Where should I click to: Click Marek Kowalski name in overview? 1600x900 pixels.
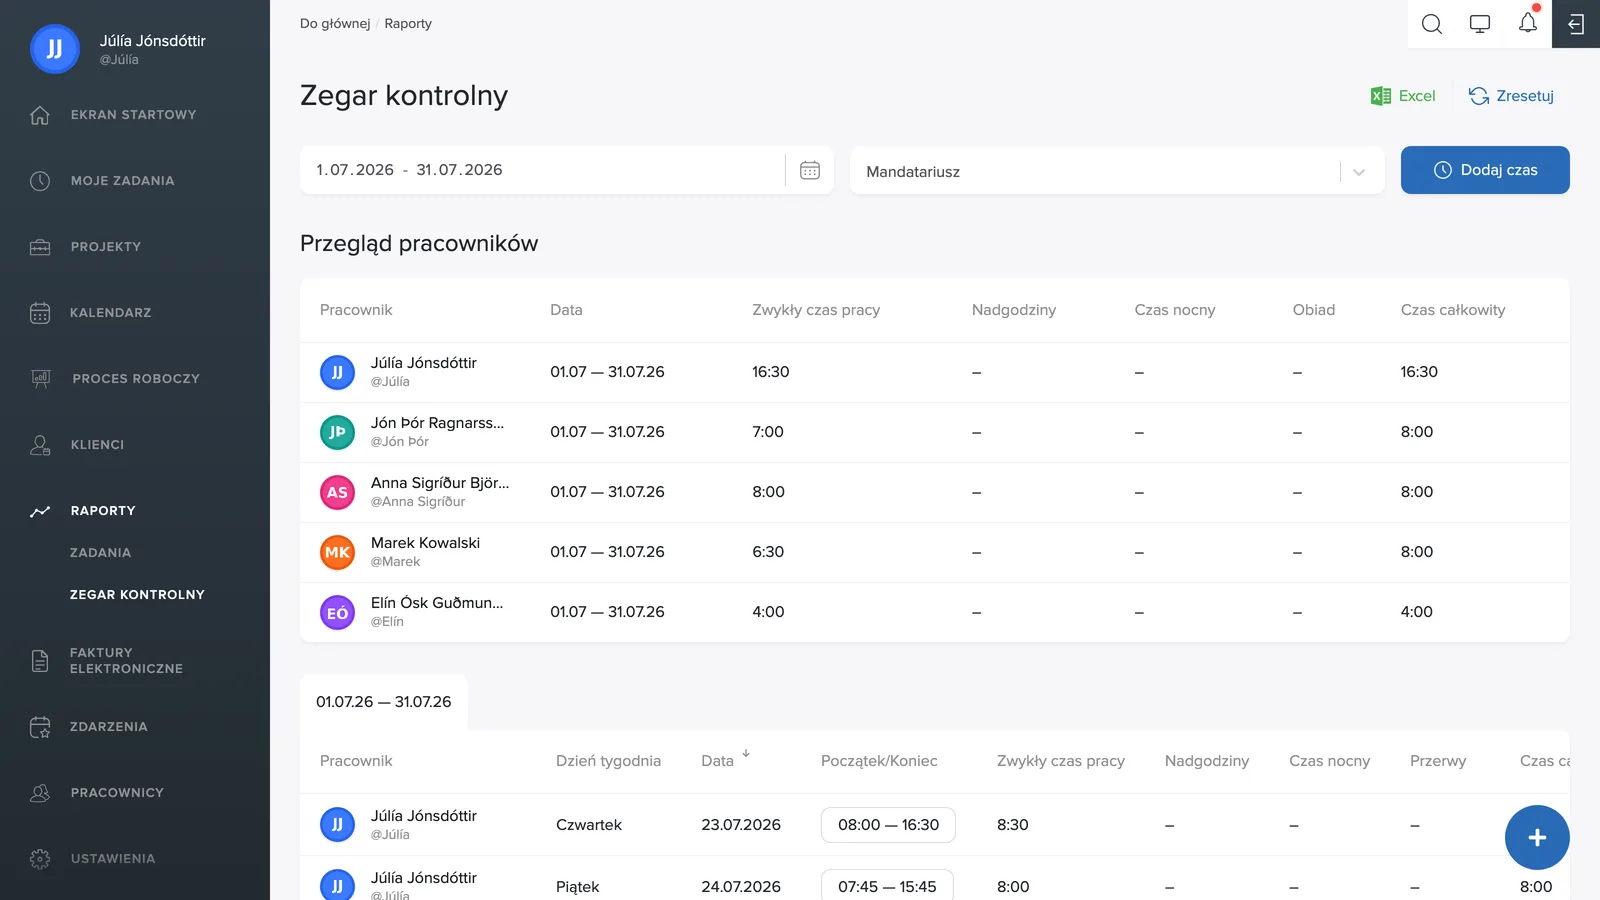pos(425,543)
